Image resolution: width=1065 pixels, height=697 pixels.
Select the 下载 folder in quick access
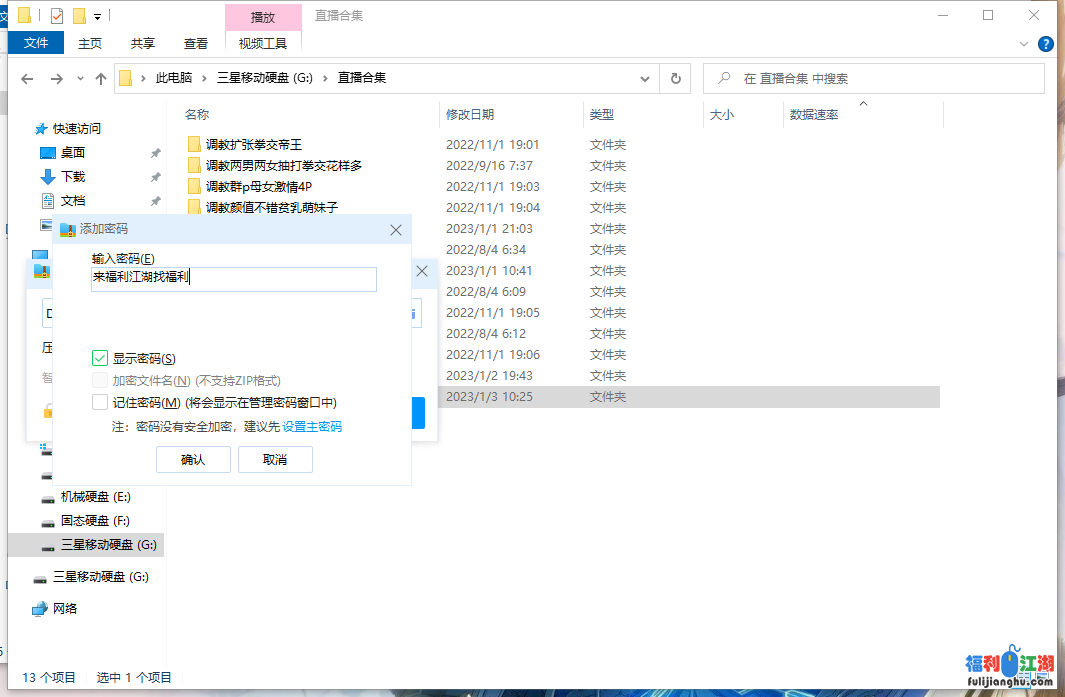72,176
